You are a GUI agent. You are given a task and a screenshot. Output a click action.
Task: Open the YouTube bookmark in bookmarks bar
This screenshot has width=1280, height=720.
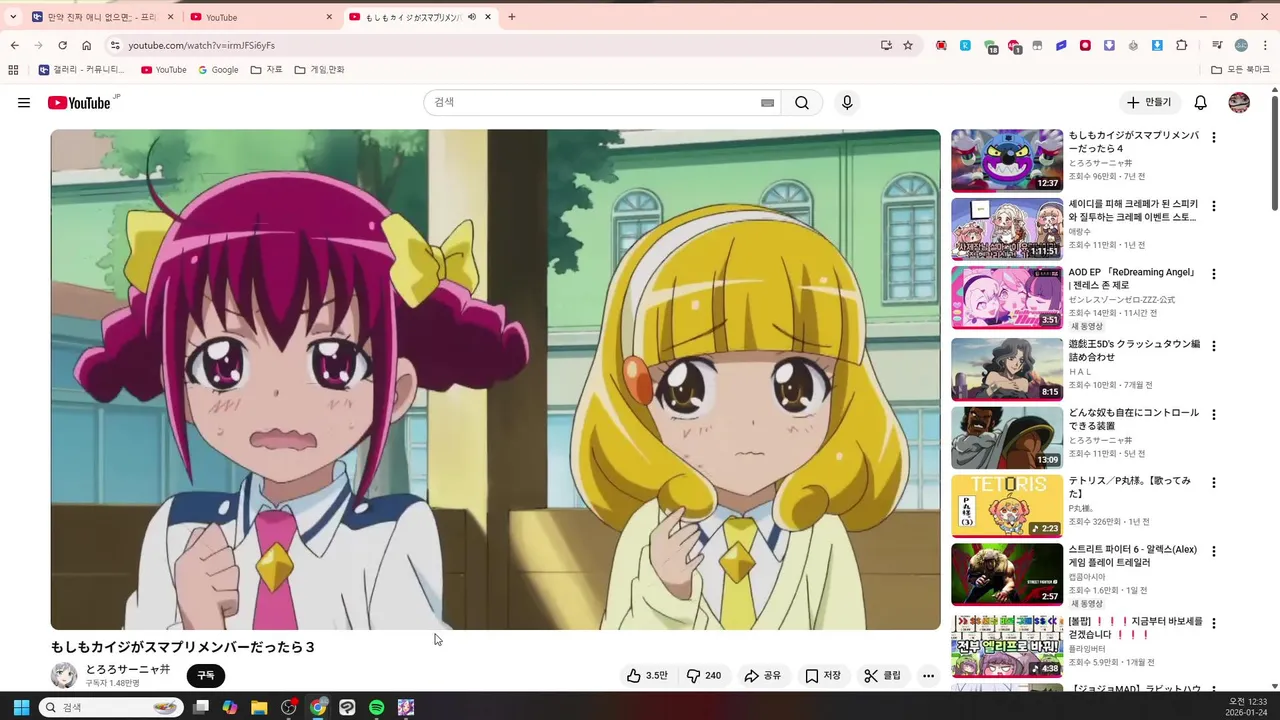point(164,70)
